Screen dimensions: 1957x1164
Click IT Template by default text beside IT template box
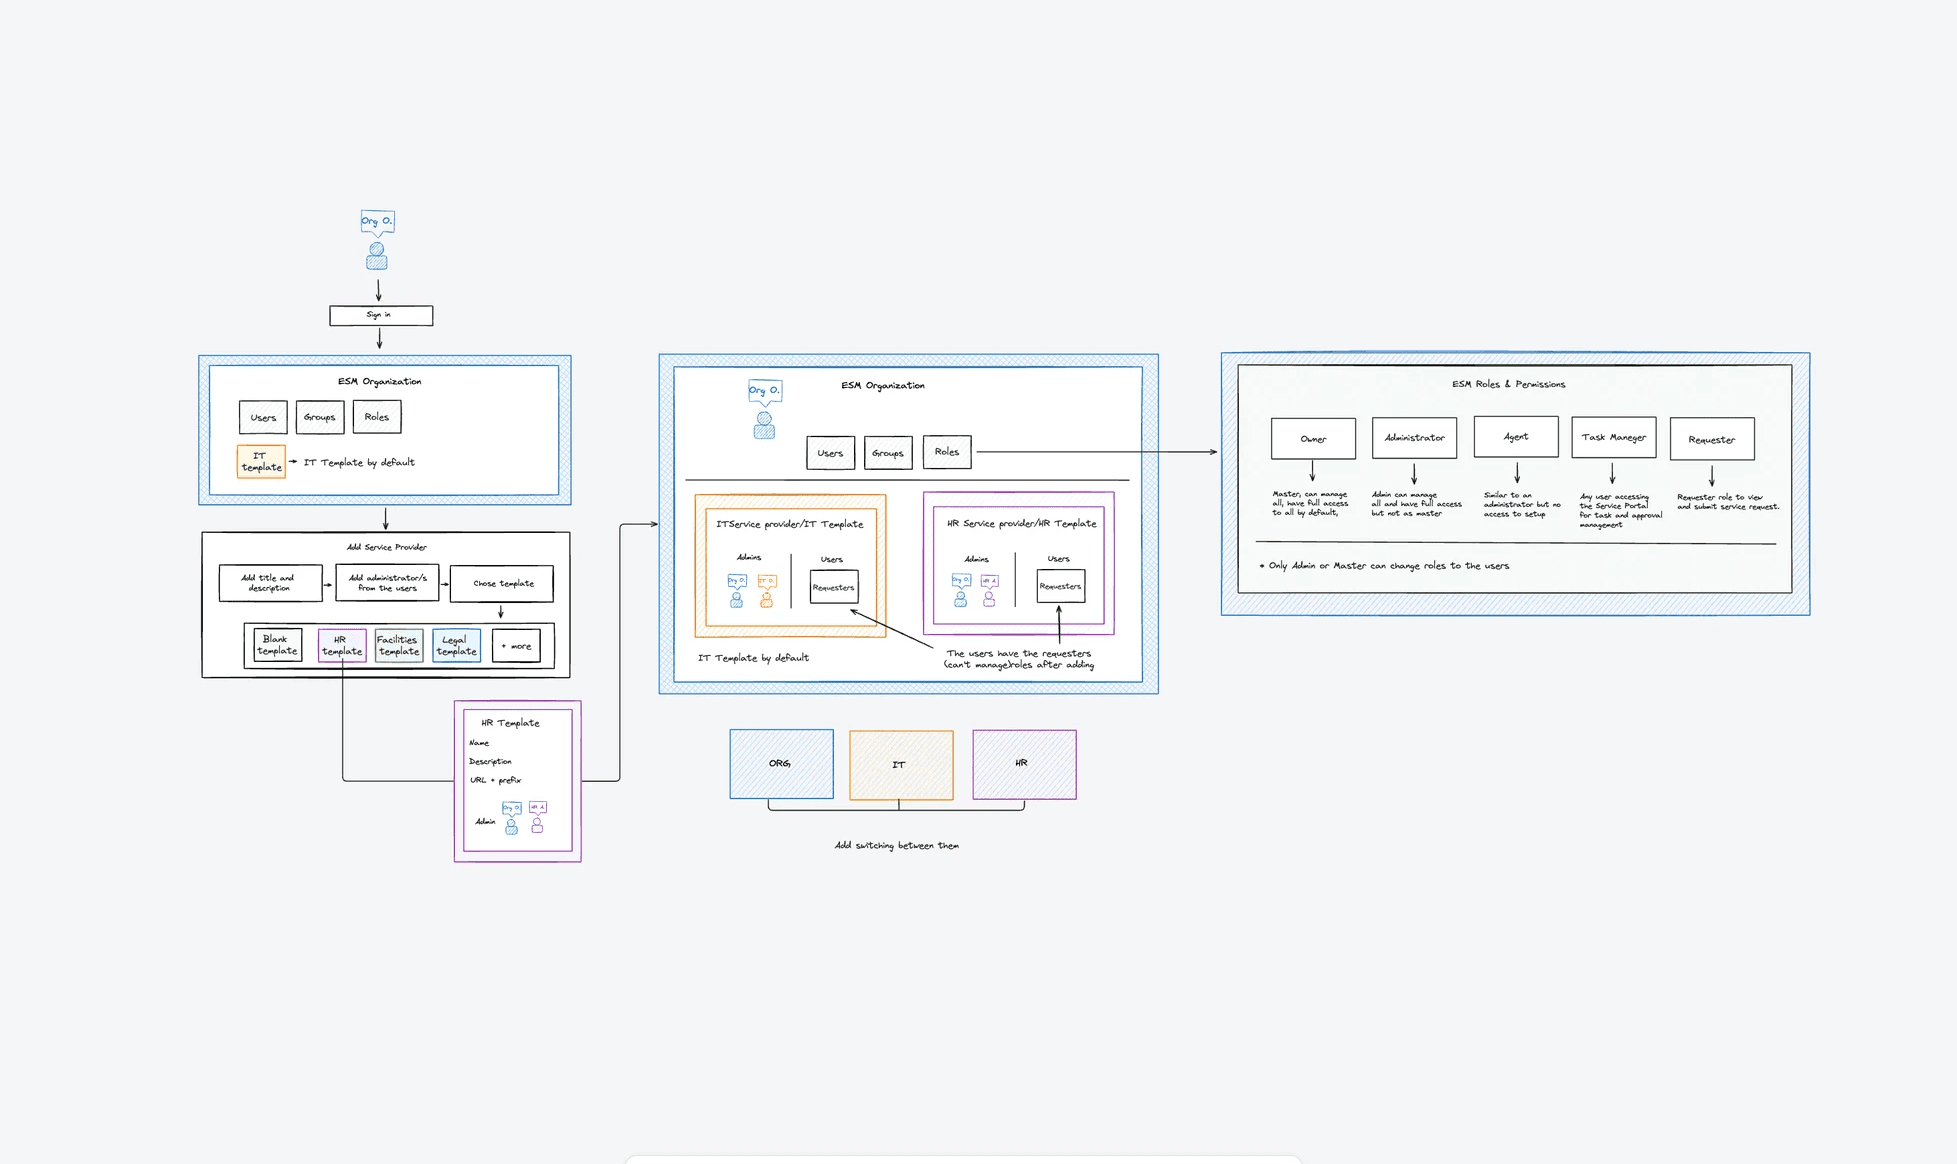click(359, 462)
